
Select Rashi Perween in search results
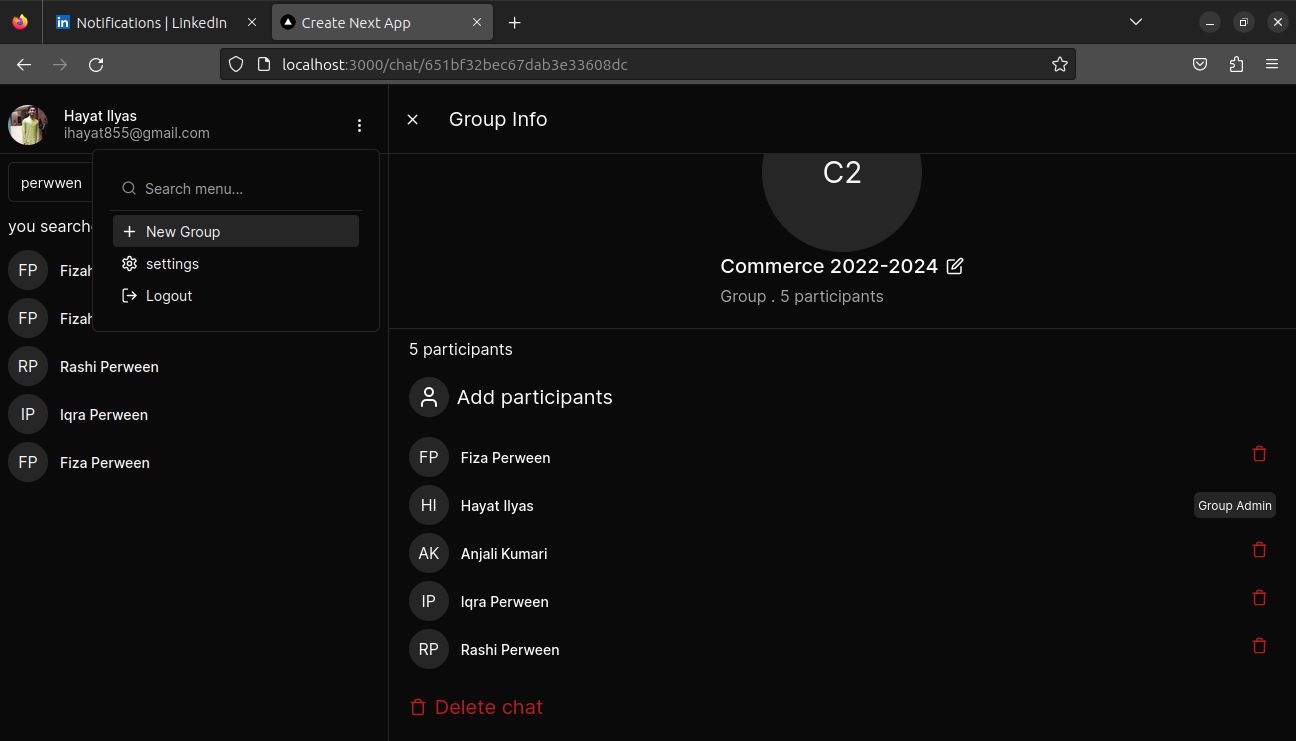[x=109, y=367]
